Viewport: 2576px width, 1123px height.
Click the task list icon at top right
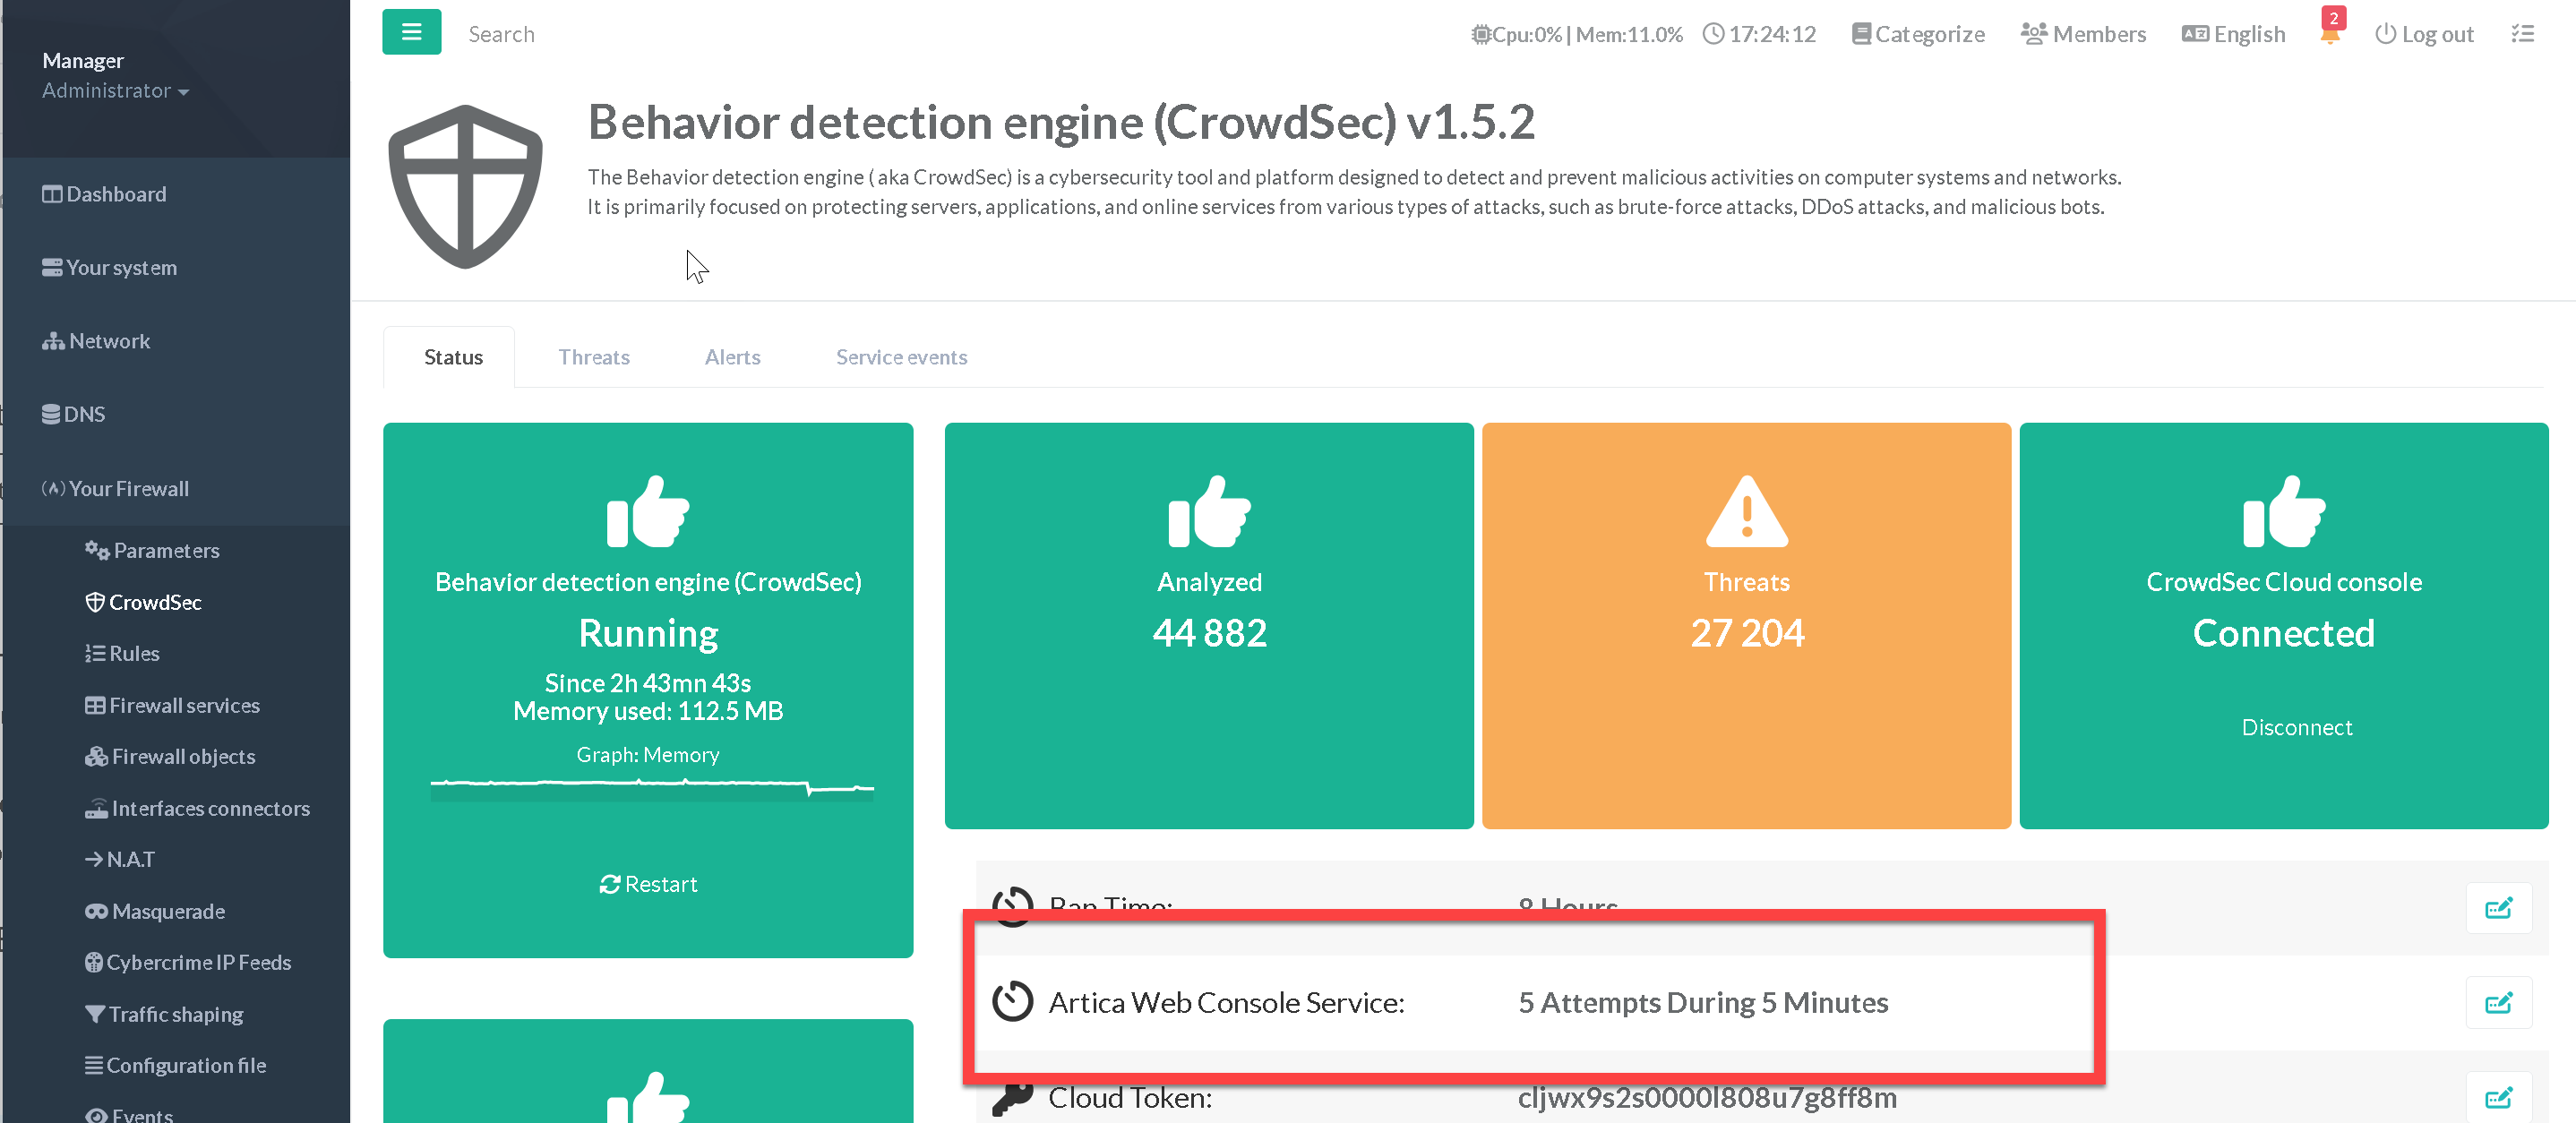click(2522, 34)
